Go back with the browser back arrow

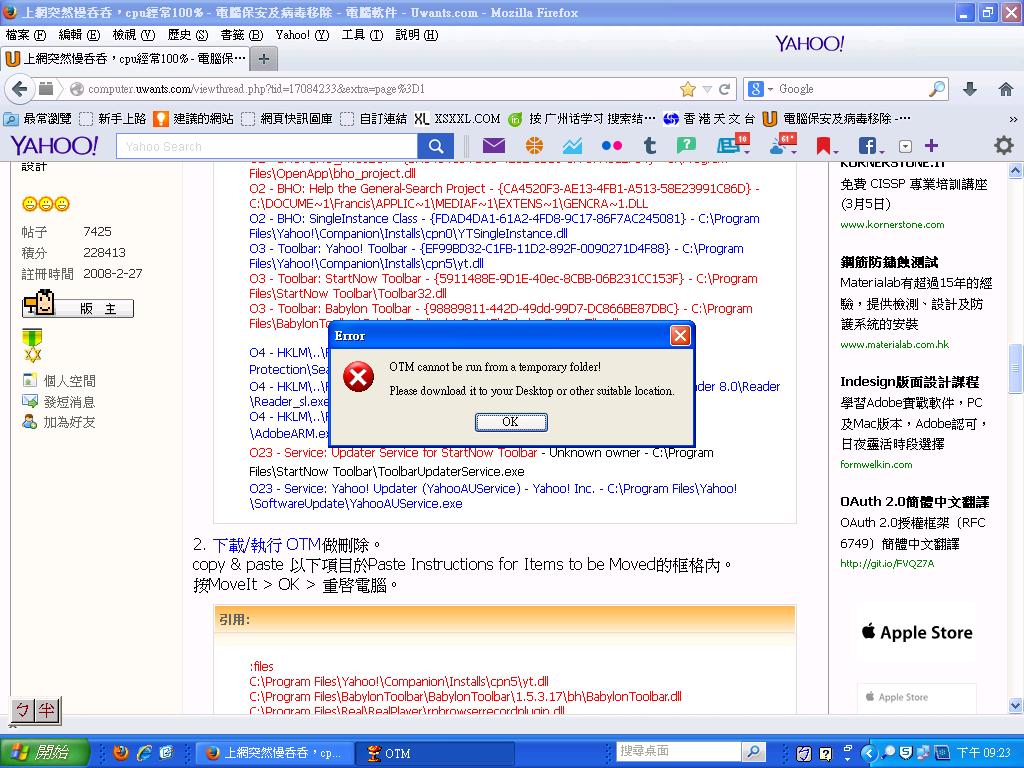[20, 89]
